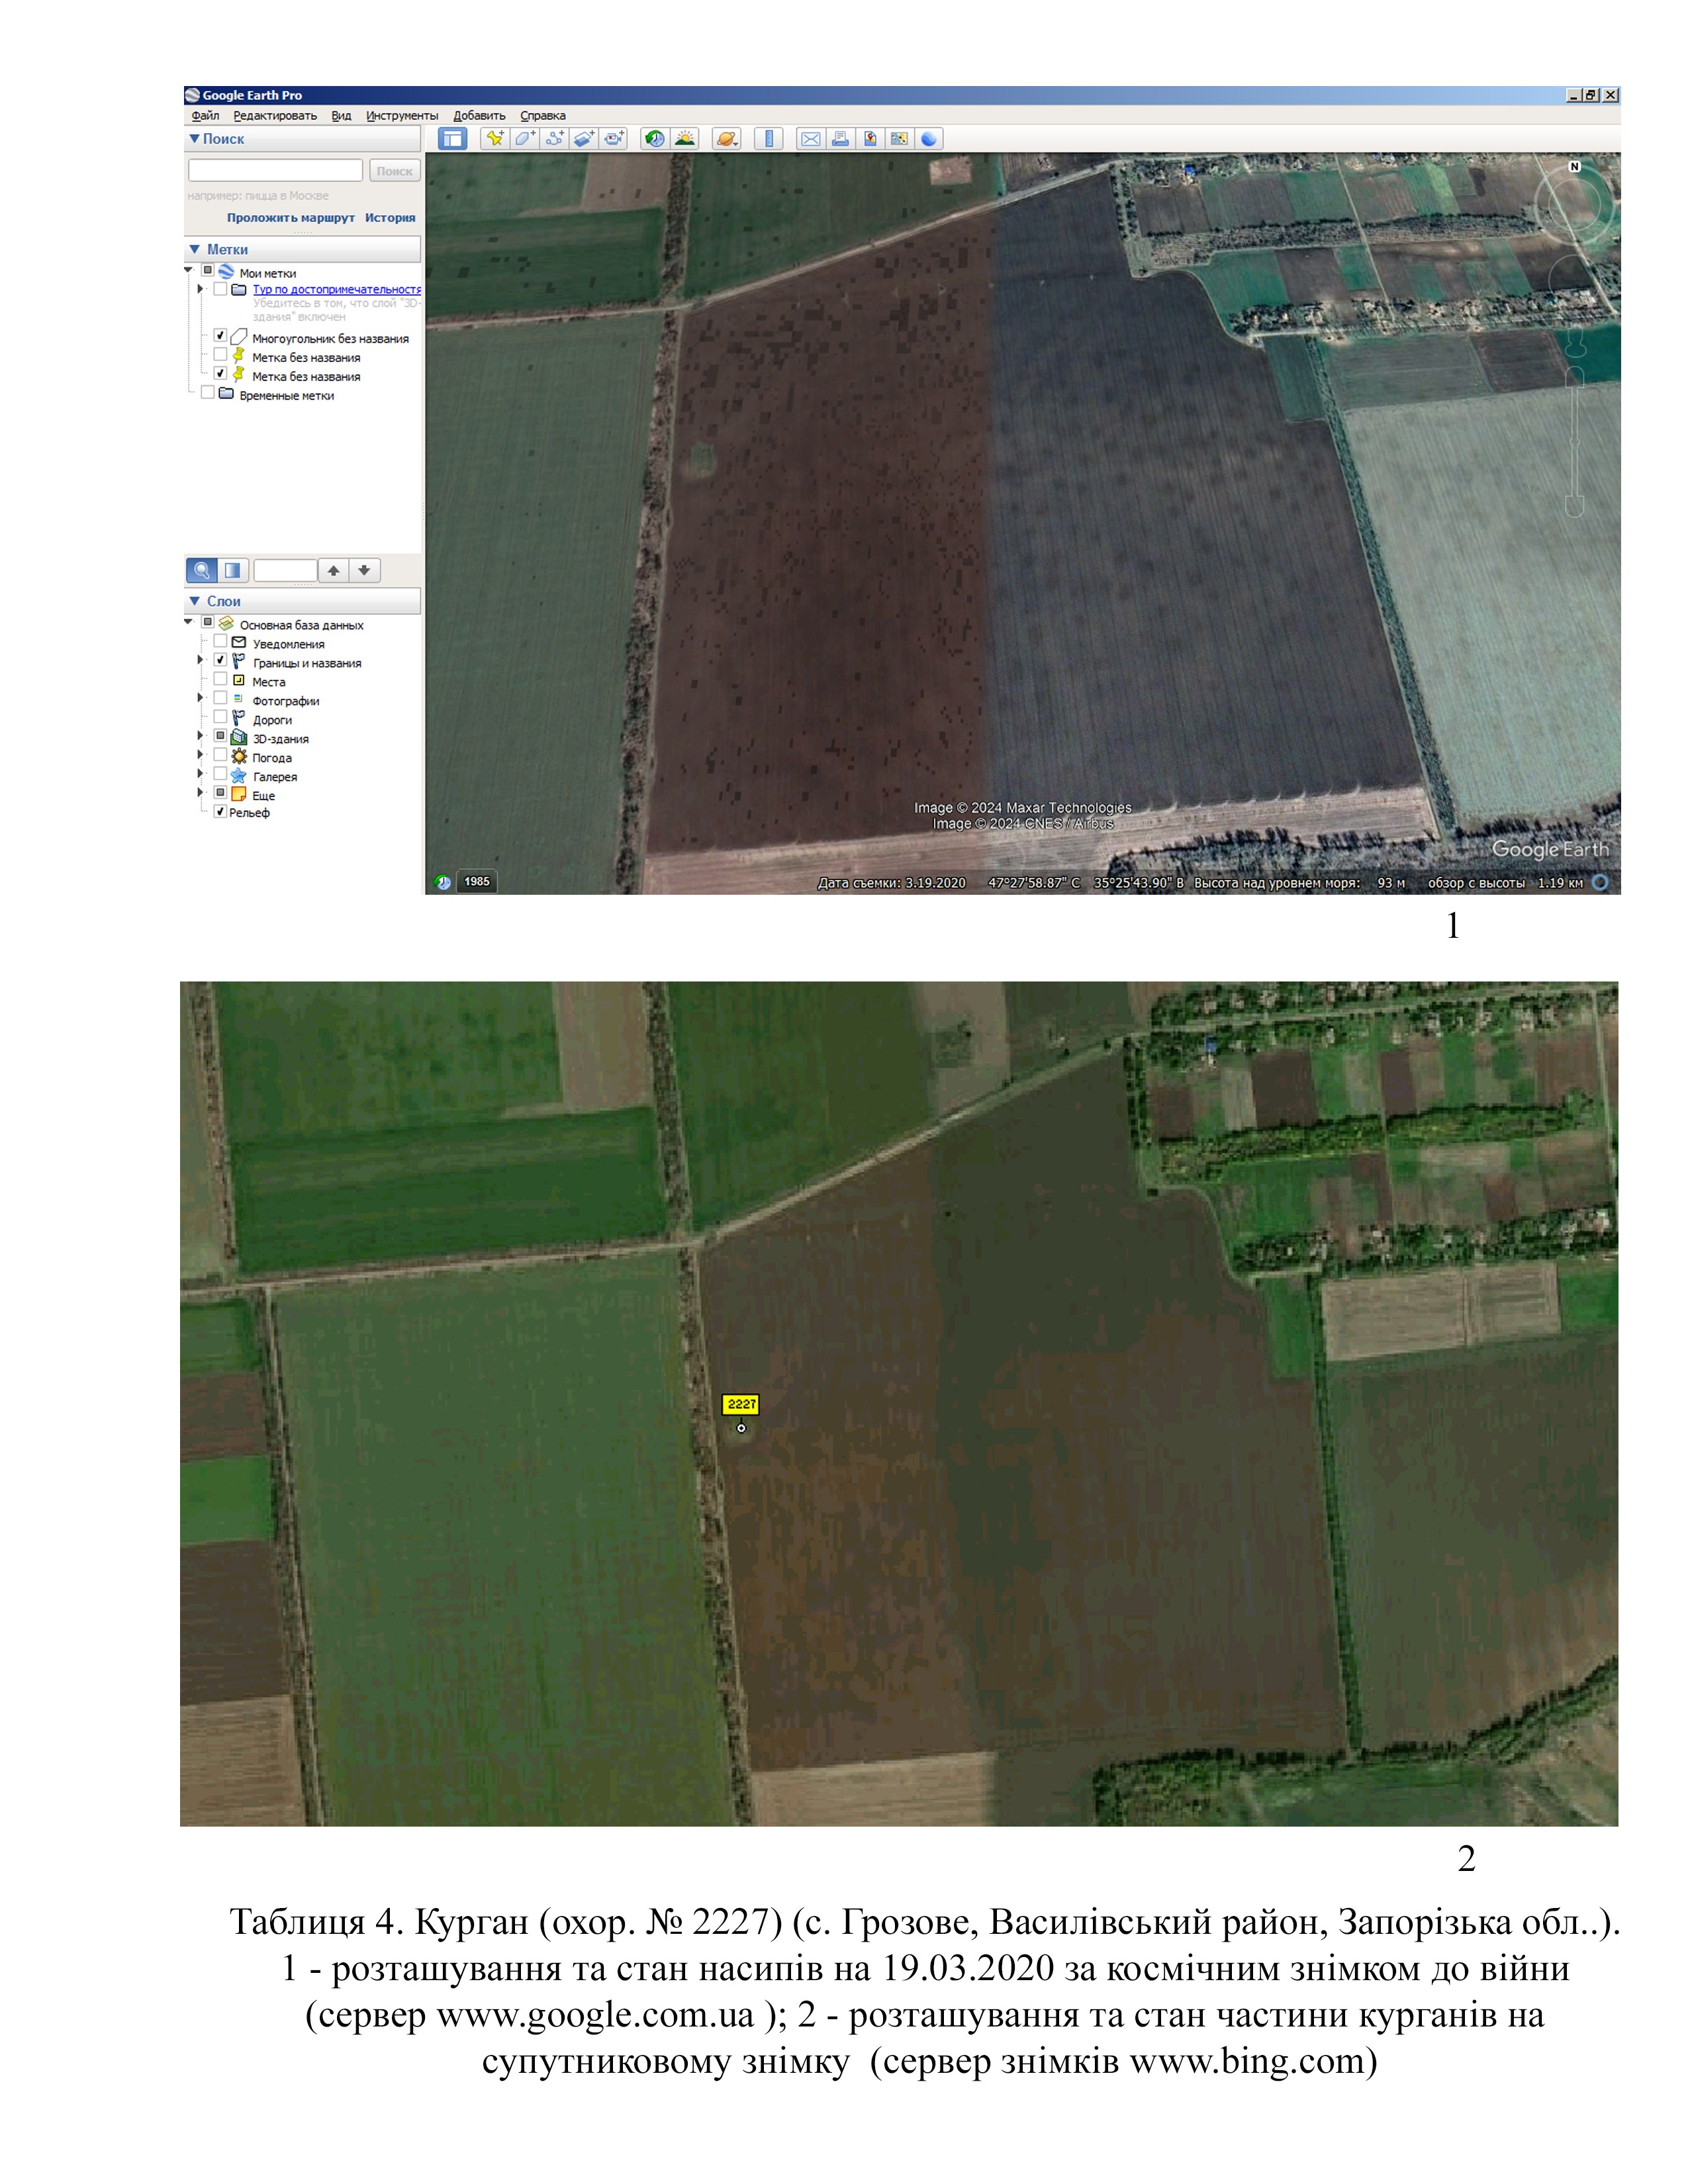
Task: Click the Add Placemark pushpin icon
Action: click(494, 139)
